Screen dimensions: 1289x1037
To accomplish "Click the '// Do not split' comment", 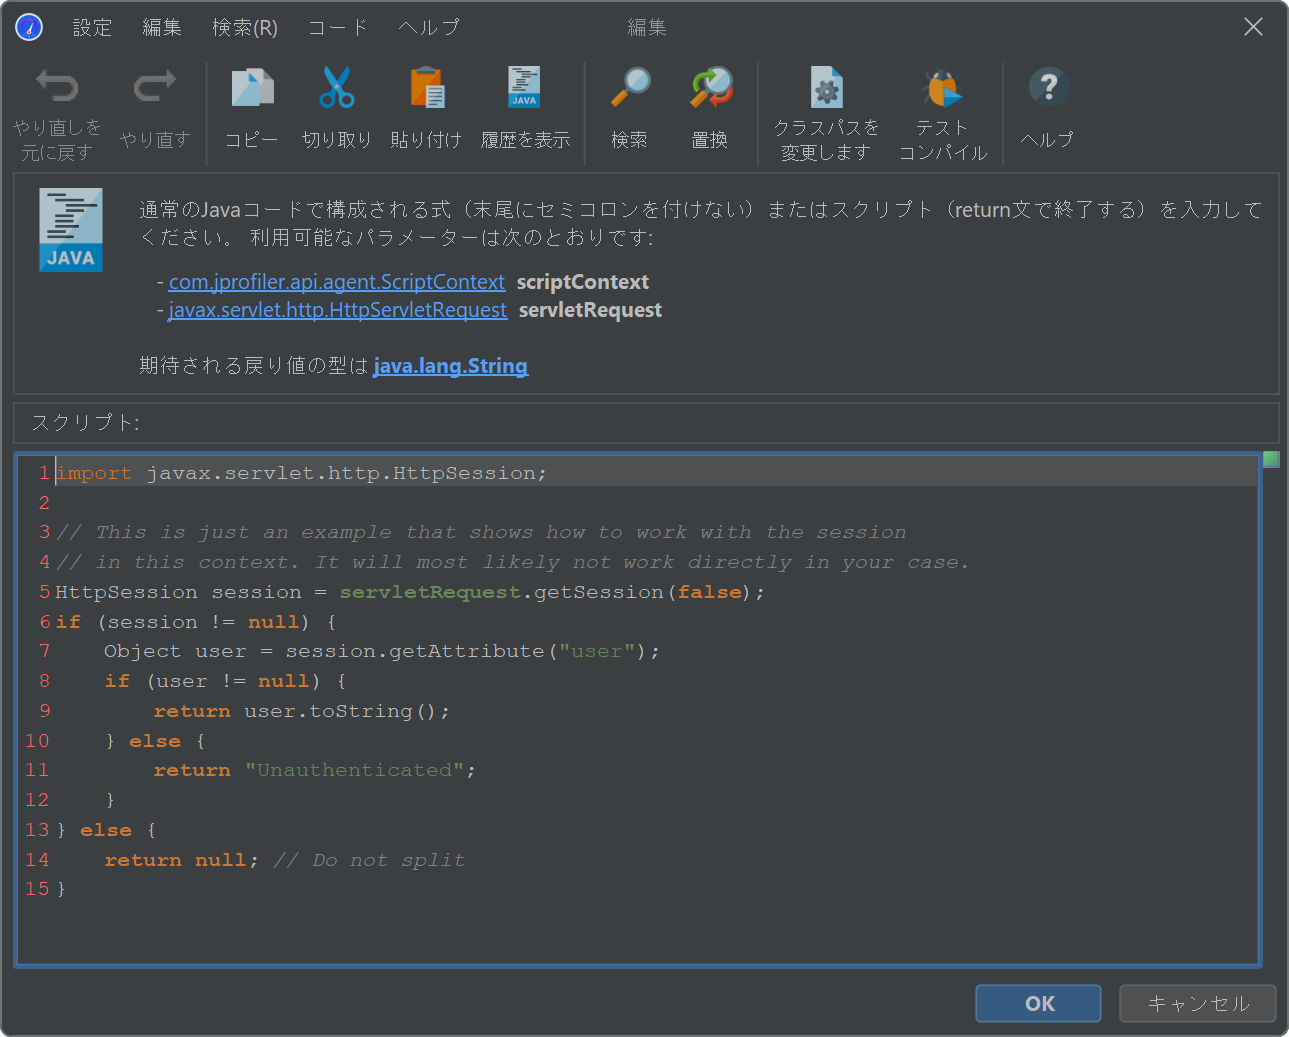I will 369,860.
